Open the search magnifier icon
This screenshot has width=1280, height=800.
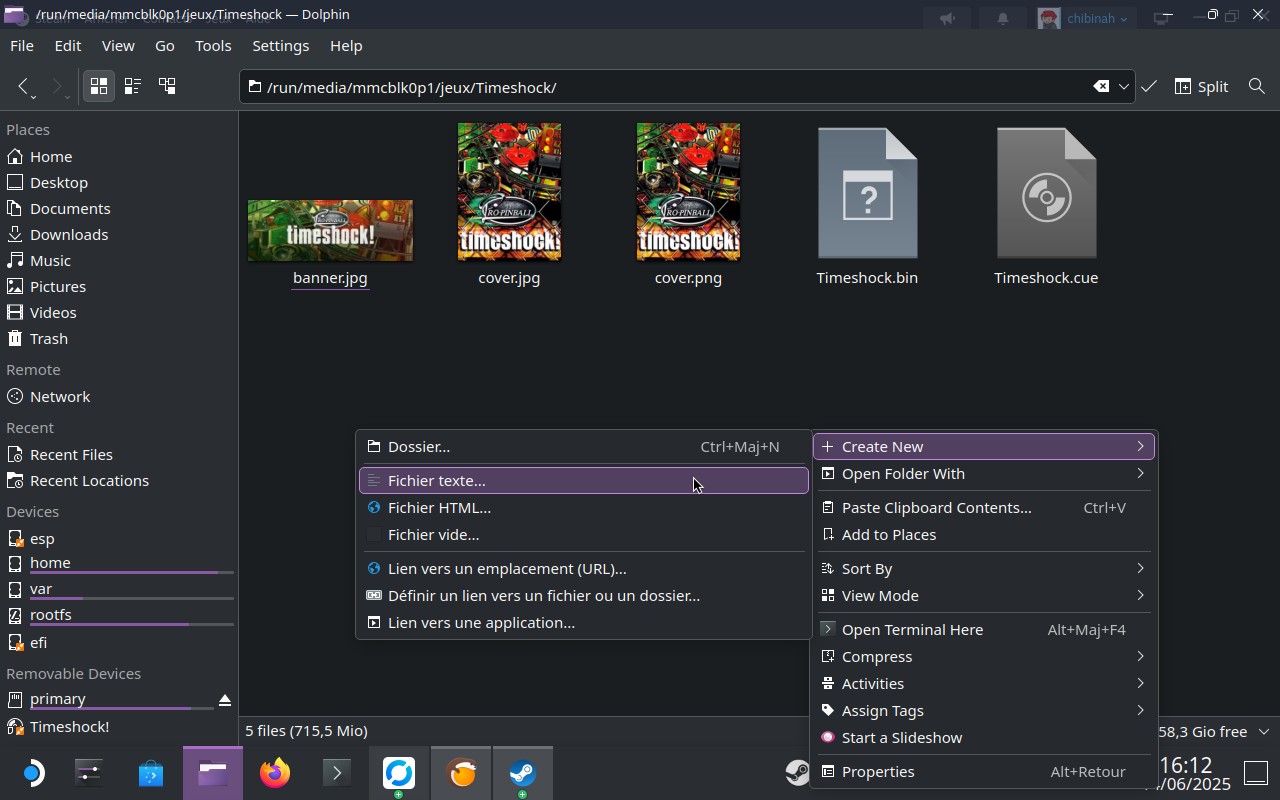click(x=1257, y=87)
